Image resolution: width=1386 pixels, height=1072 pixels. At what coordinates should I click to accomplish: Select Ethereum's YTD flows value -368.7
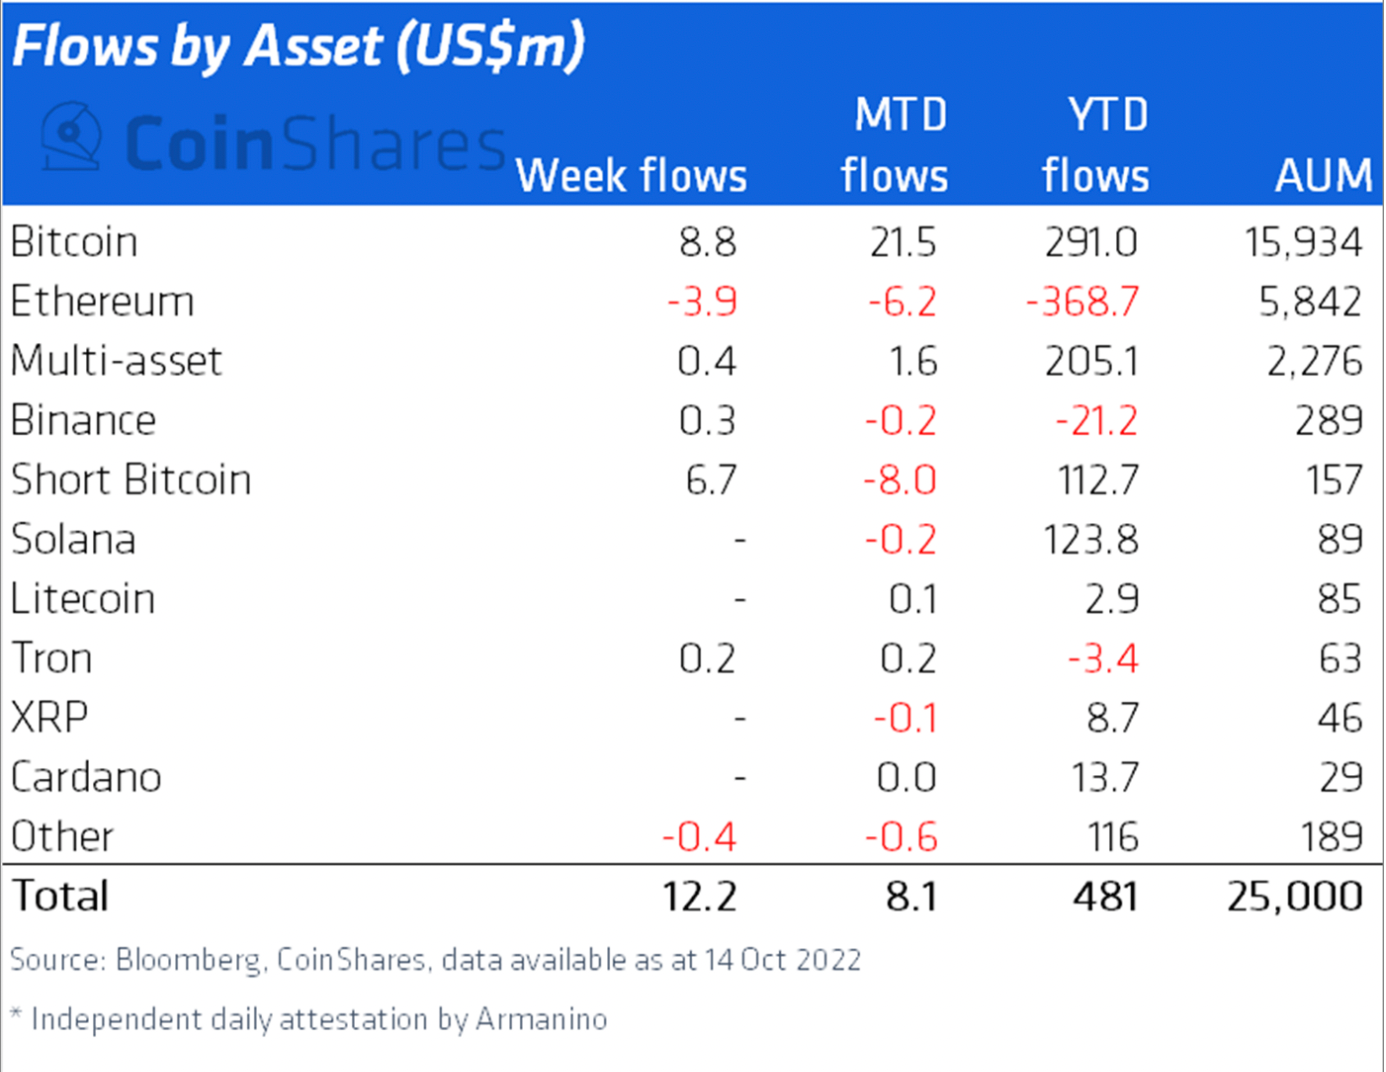1083,302
